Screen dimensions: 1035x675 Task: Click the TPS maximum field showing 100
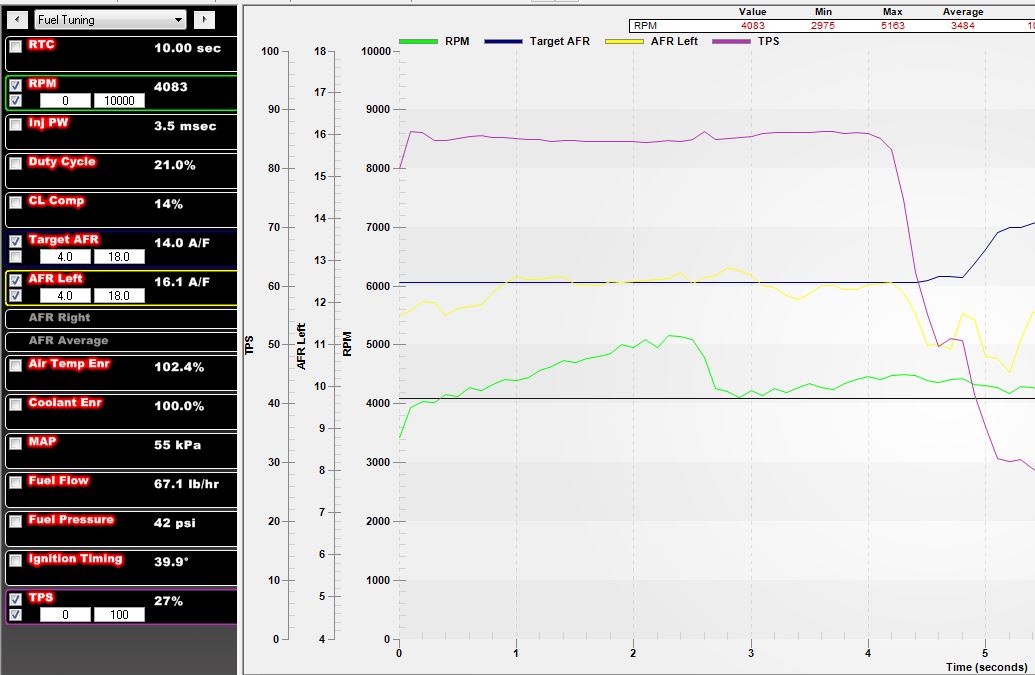[119, 615]
